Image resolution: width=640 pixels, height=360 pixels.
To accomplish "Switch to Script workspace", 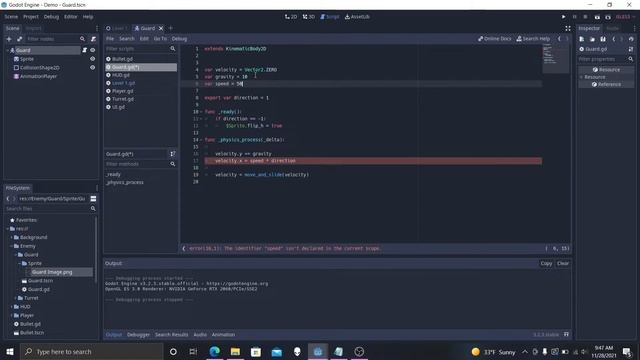I will click(330, 17).
